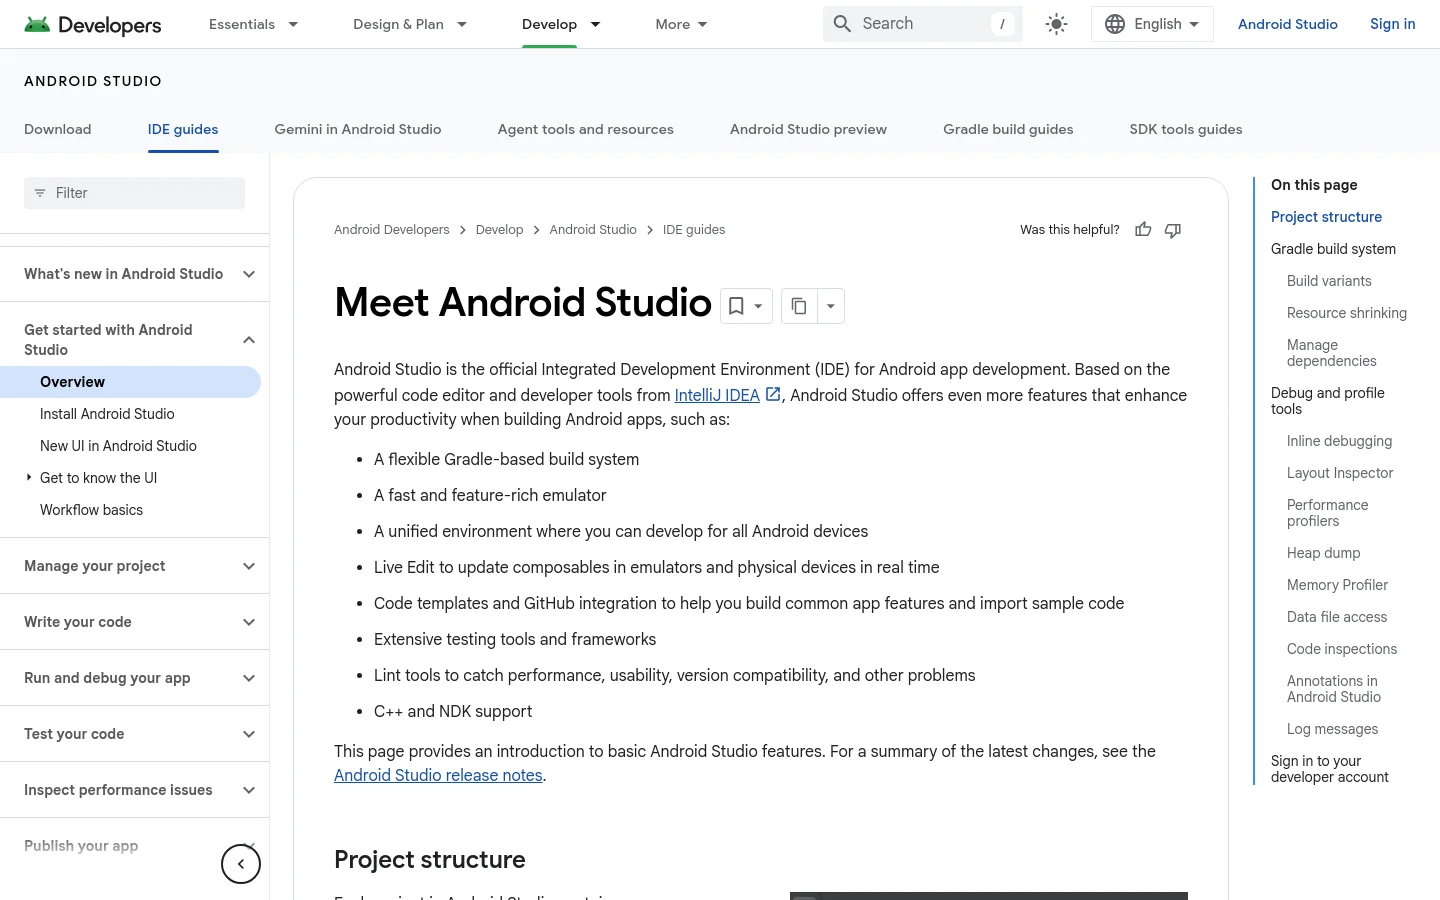Click the Sign in link
Image resolution: width=1440 pixels, height=900 pixels.
[x=1392, y=24]
